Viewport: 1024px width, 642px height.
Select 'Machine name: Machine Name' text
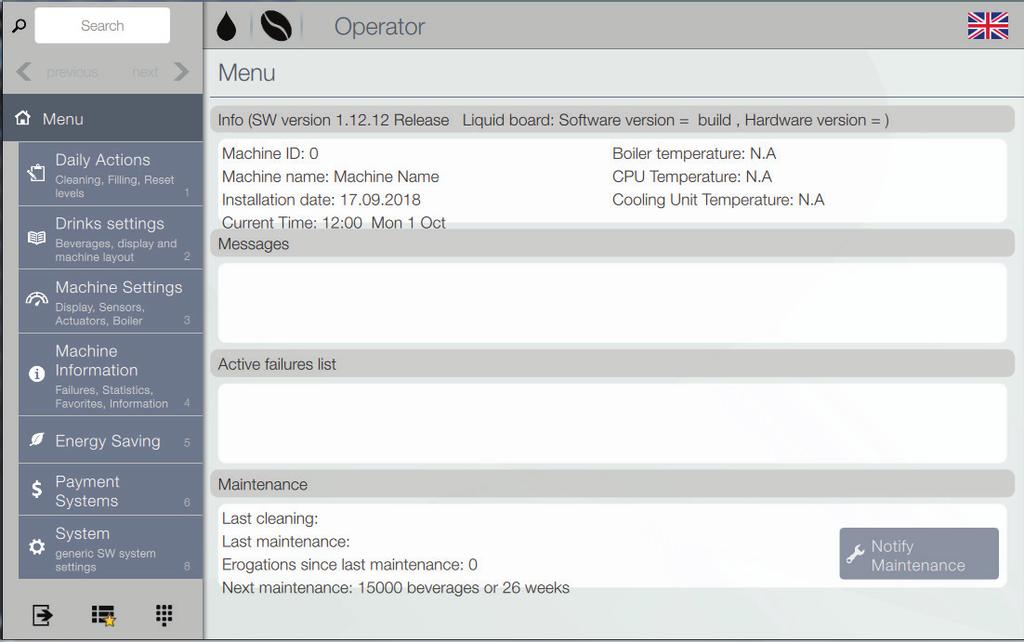pos(330,176)
